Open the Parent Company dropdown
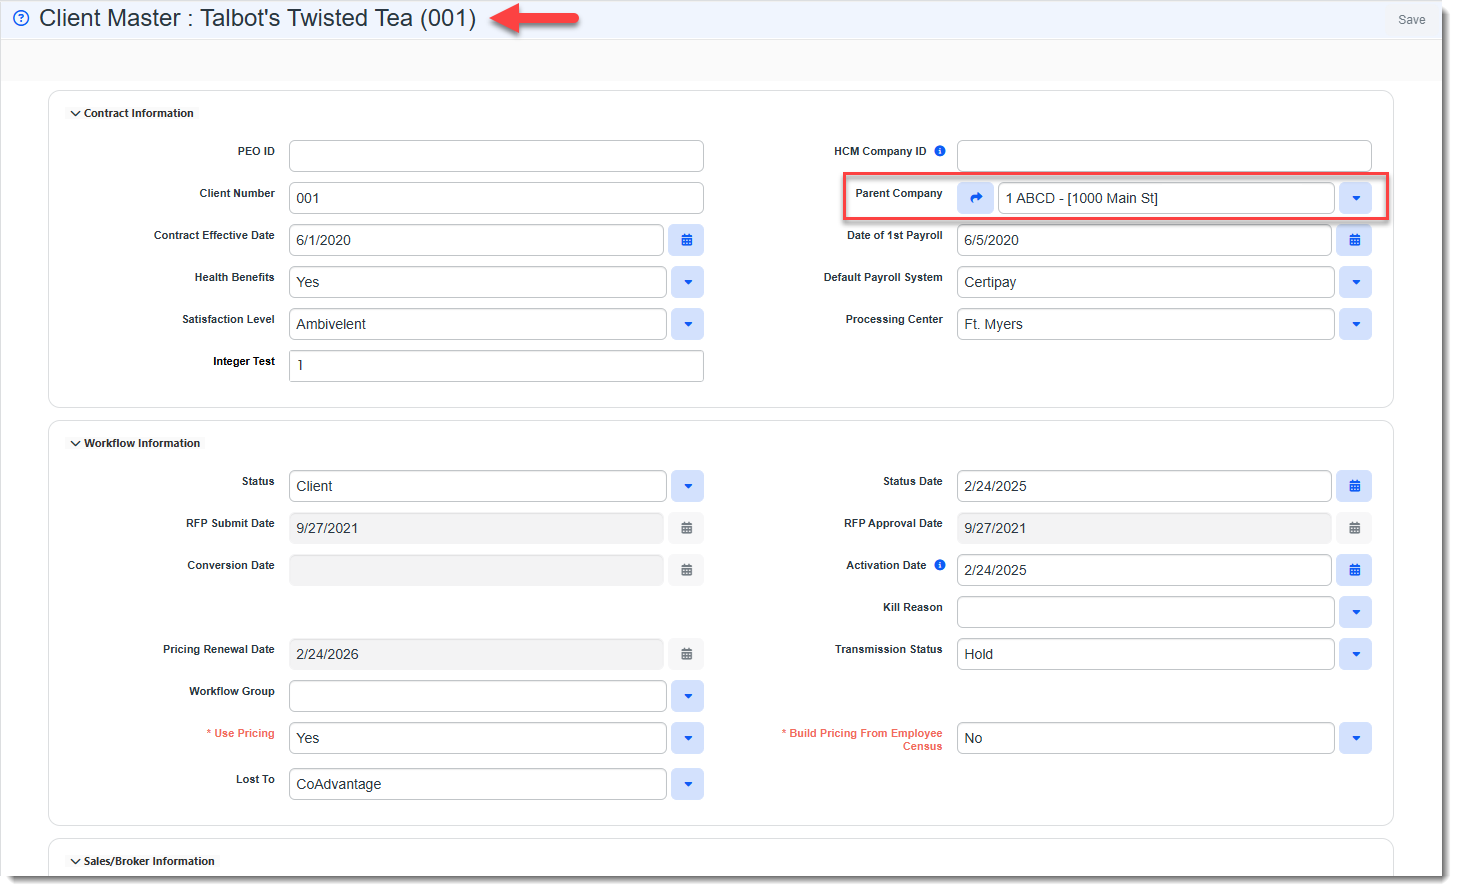 (x=1355, y=198)
